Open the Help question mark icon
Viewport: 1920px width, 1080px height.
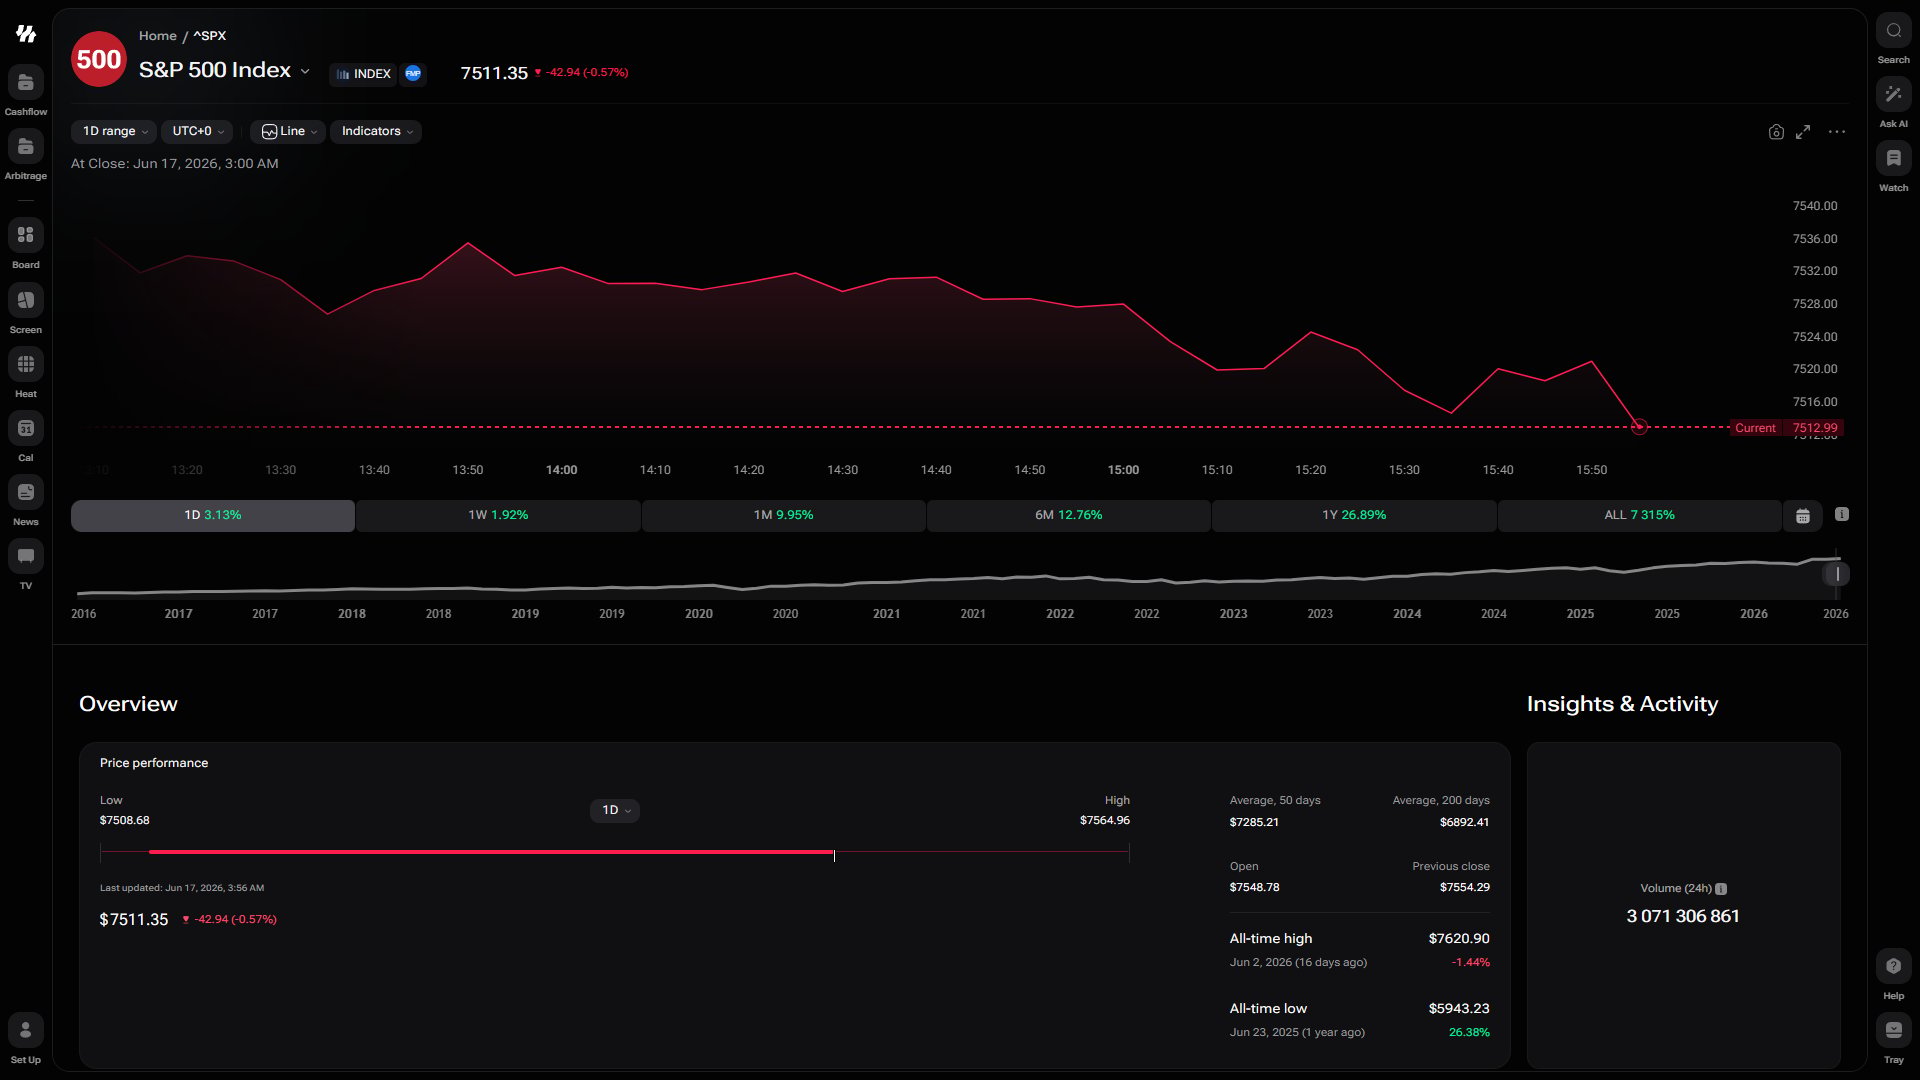(x=1893, y=966)
